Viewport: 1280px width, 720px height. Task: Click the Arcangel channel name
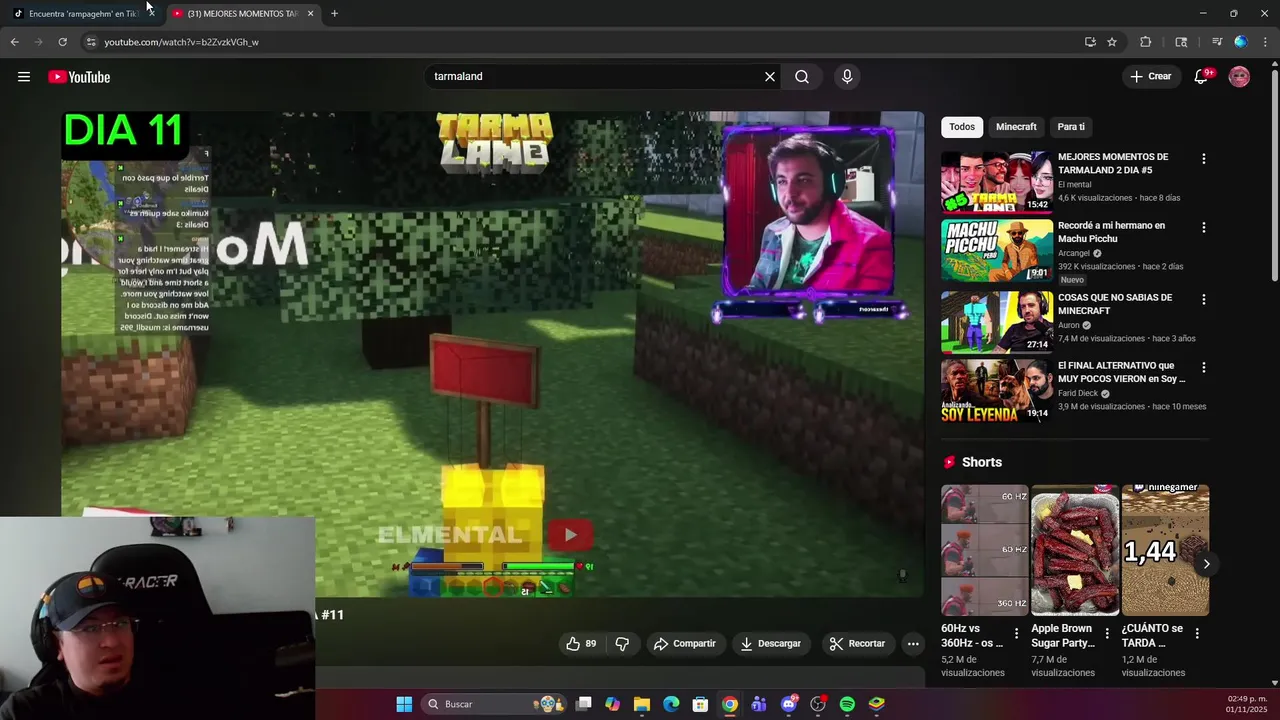point(1076,253)
